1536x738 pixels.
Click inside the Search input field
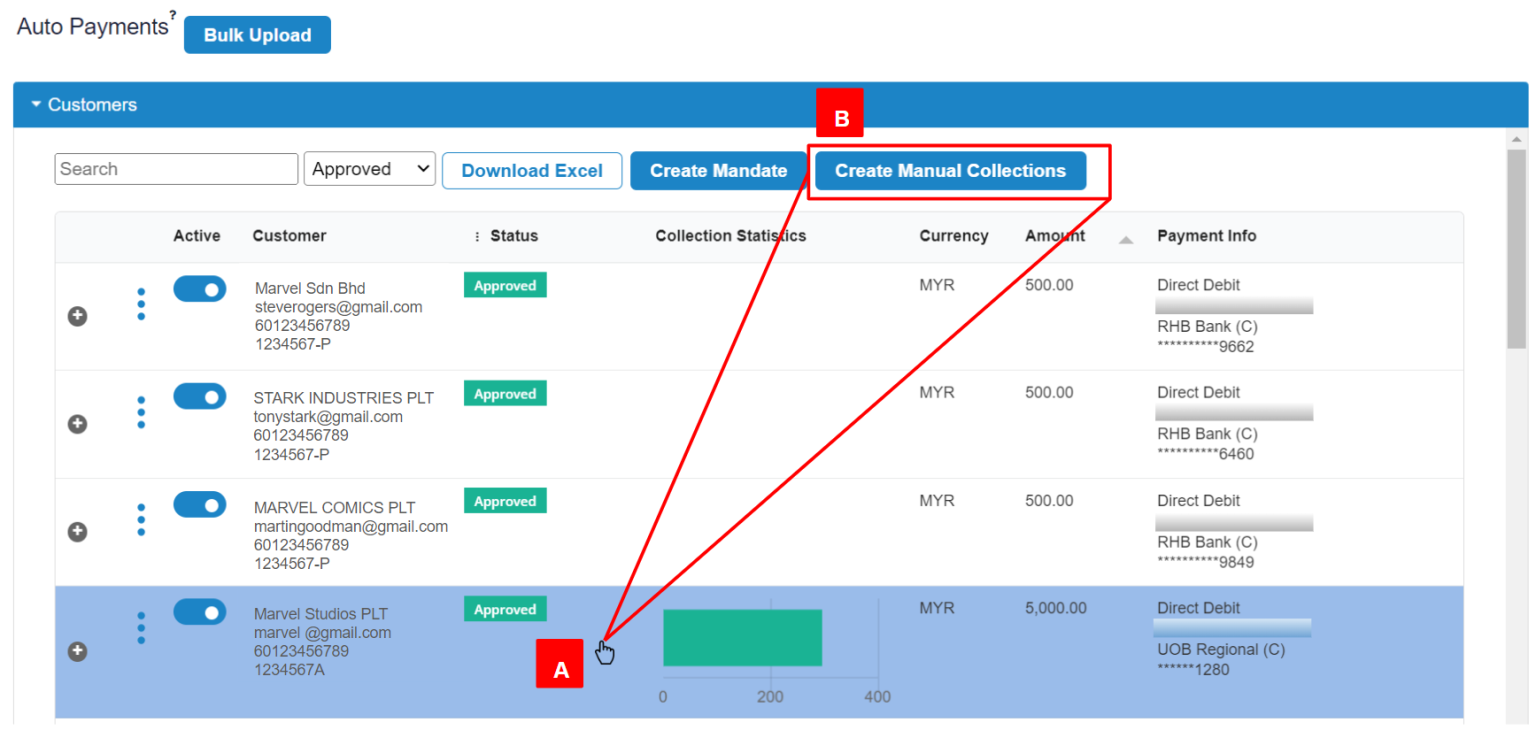click(176, 168)
